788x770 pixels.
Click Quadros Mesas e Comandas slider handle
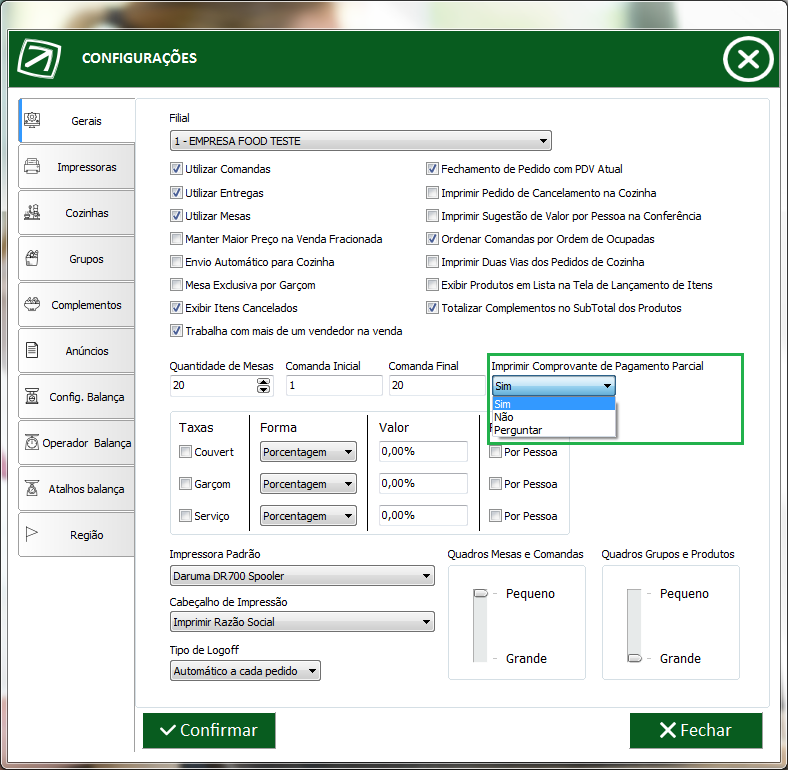click(x=480, y=594)
